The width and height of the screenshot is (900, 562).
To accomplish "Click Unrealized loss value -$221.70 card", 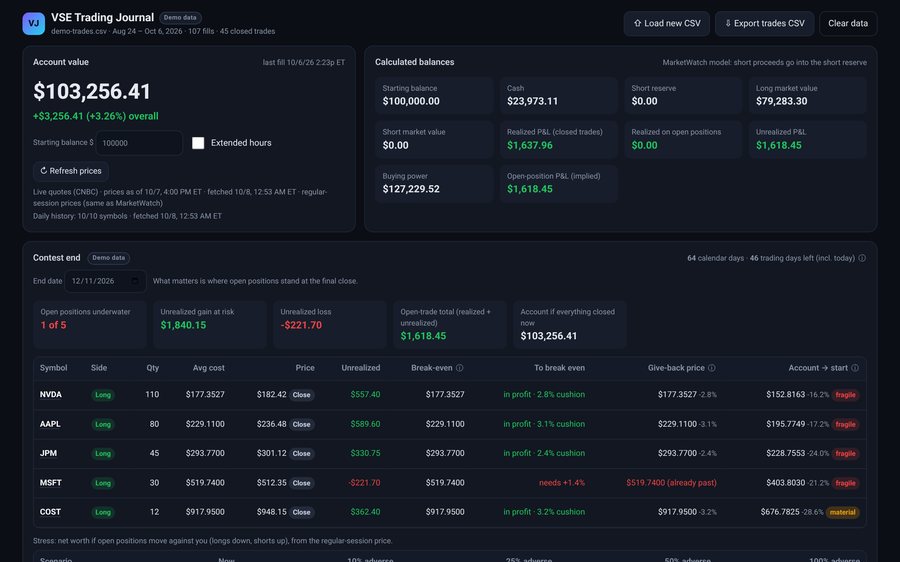I will (x=330, y=324).
